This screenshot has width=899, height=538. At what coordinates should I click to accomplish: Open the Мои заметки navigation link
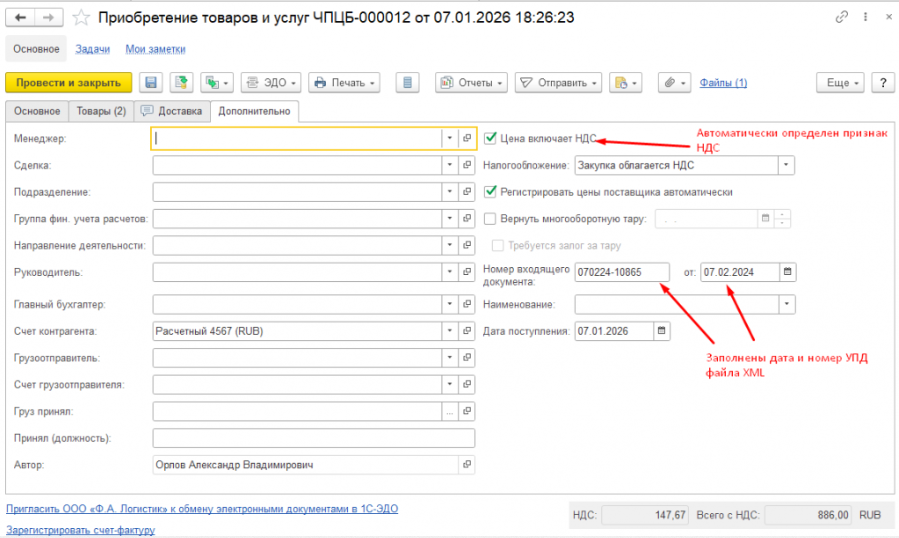(155, 49)
